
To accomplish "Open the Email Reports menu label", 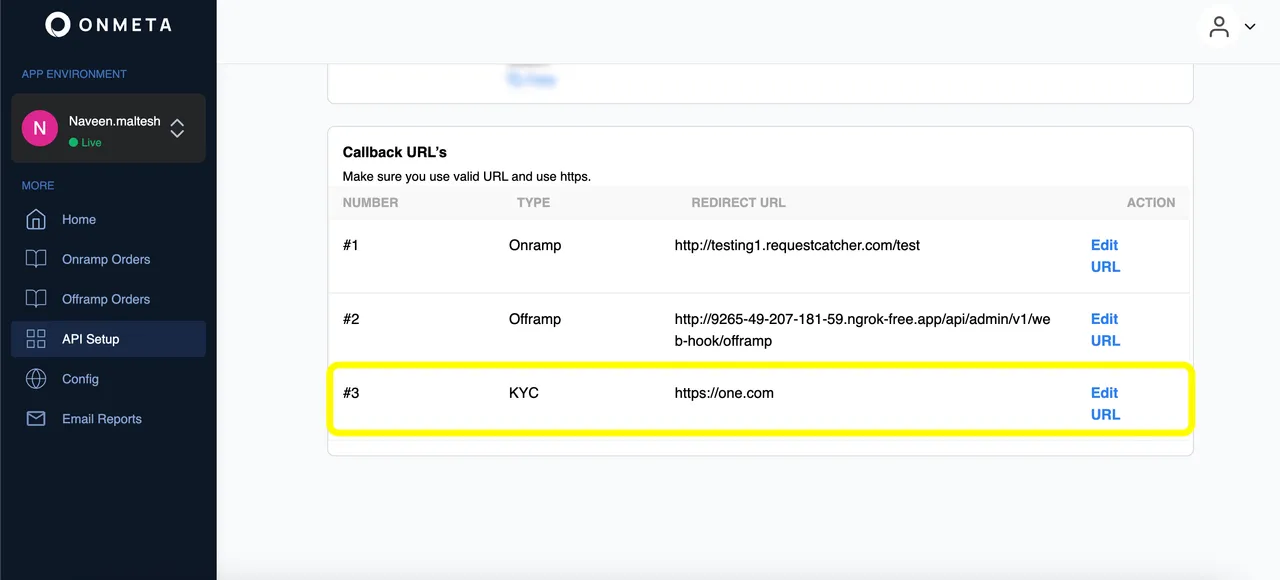I will 102,419.
